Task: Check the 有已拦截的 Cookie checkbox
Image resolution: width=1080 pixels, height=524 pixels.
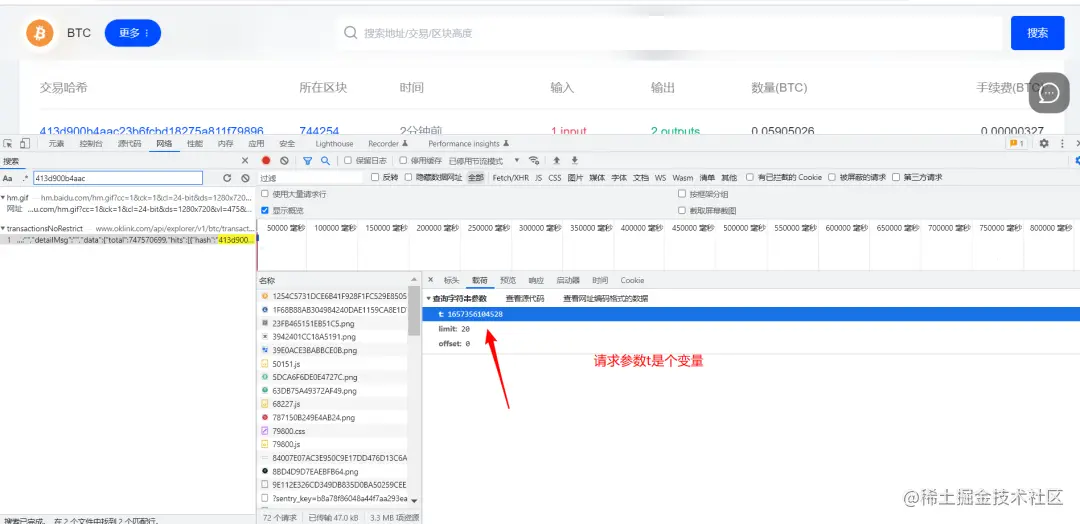Action: 750,177
